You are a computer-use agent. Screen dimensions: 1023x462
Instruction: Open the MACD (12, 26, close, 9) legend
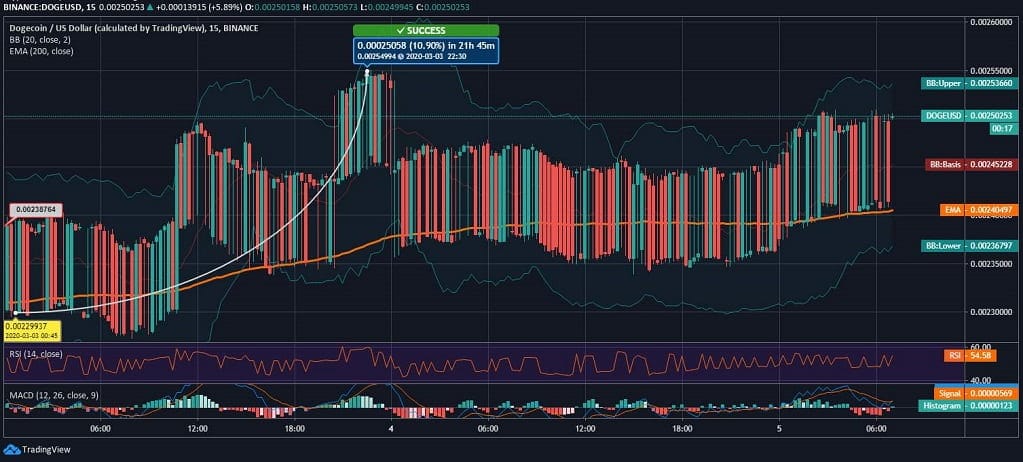click(x=53, y=395)
